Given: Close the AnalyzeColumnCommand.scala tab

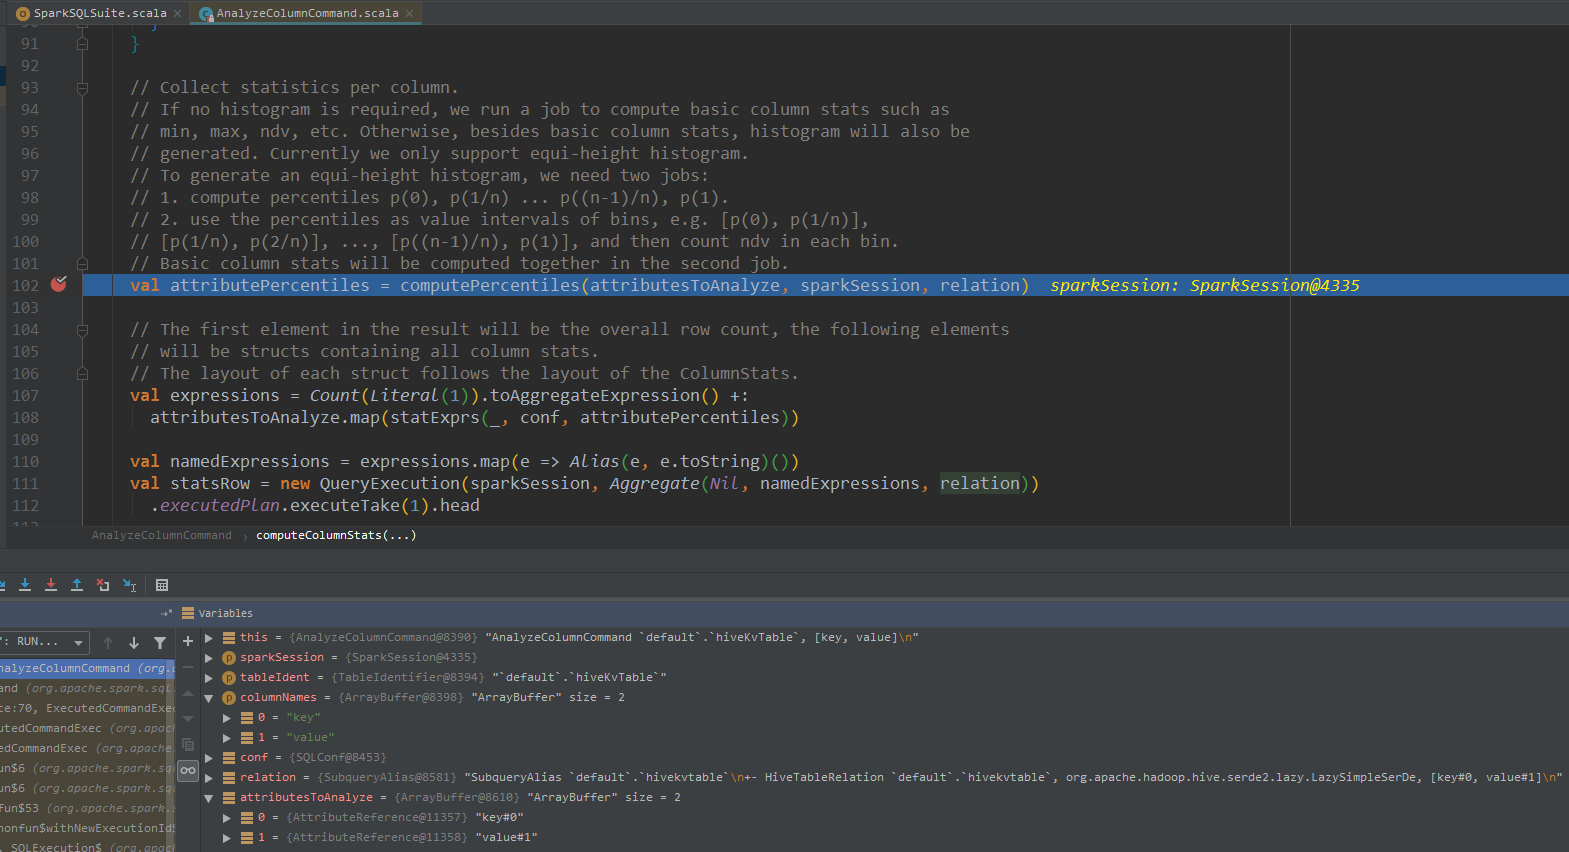Looking at the screenshot, I should [x=410, y=13].
